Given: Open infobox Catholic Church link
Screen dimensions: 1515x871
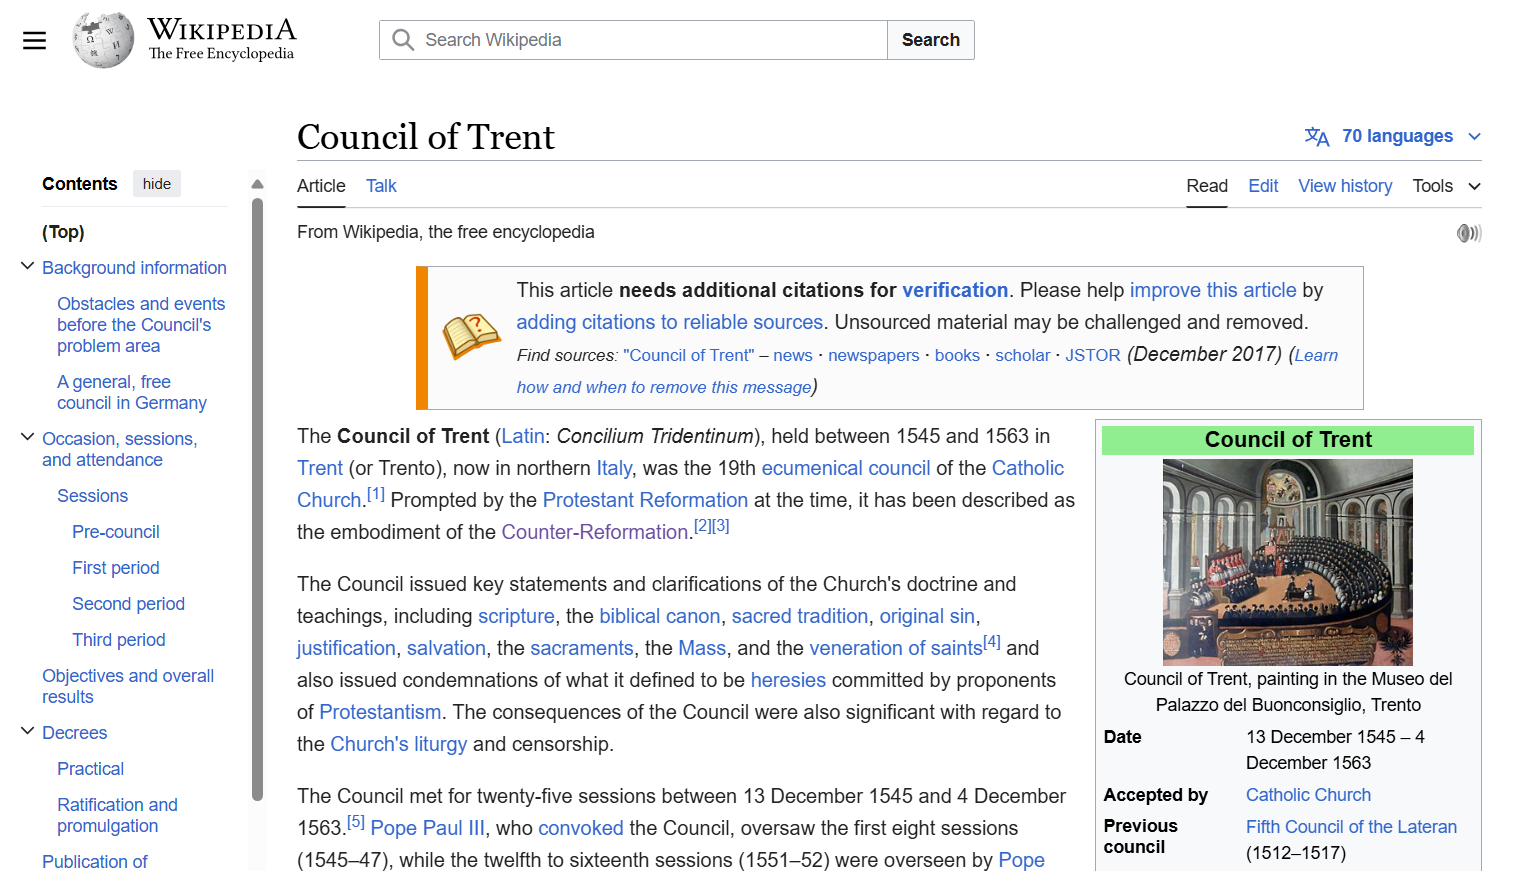Looking at the screenshot, I should pyautogui.click(x=1308, y=795).
